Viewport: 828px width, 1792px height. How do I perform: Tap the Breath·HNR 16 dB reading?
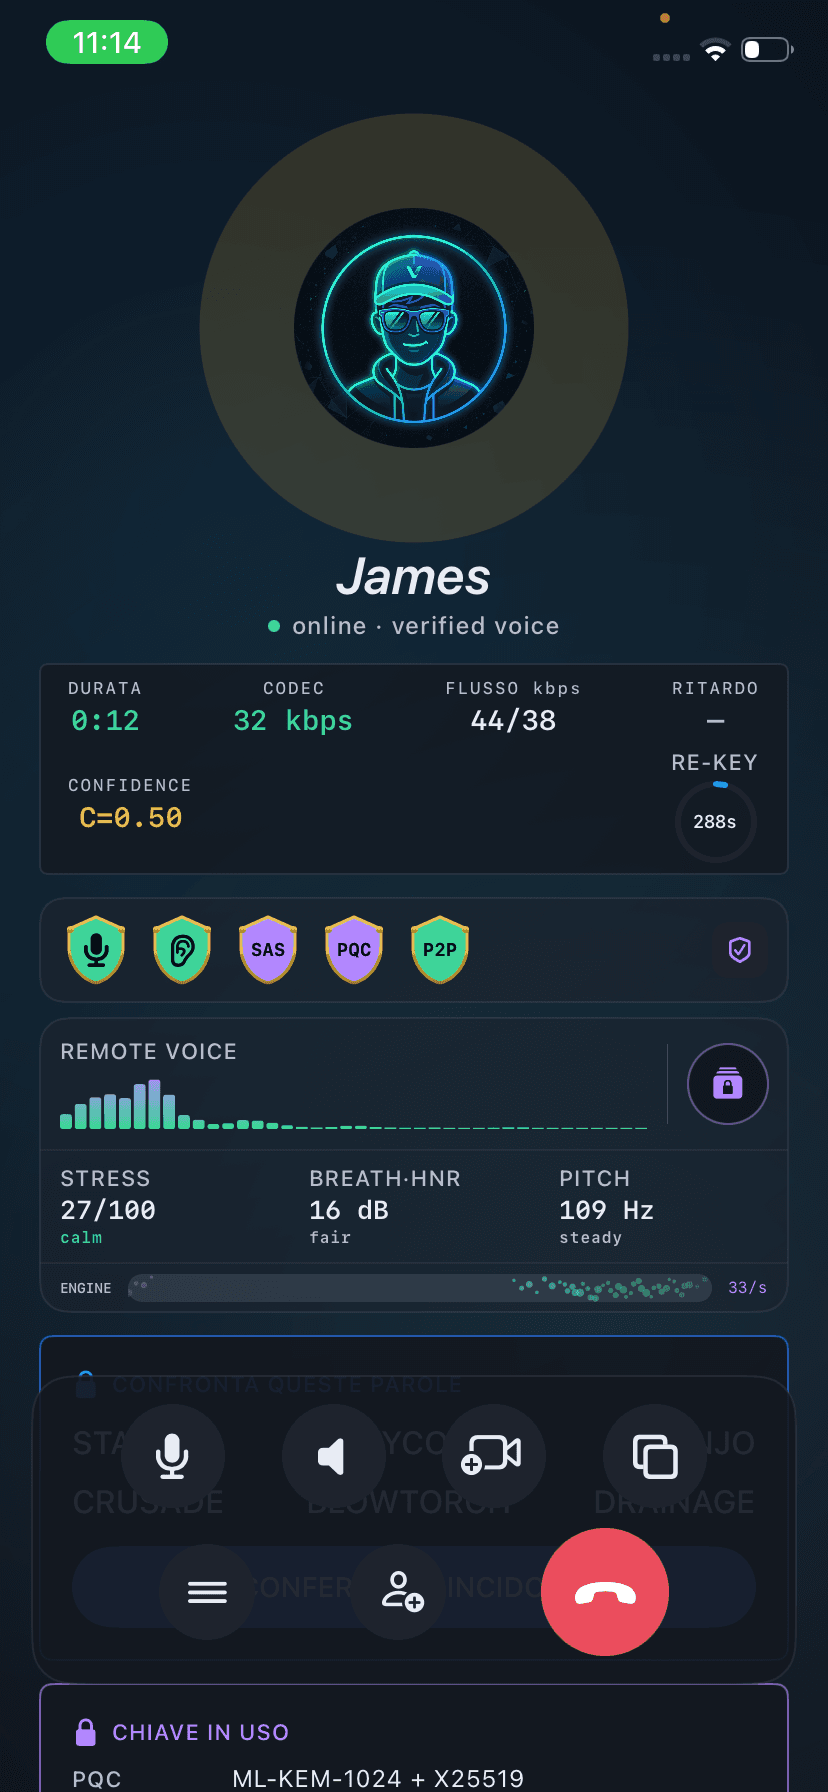349,1210
